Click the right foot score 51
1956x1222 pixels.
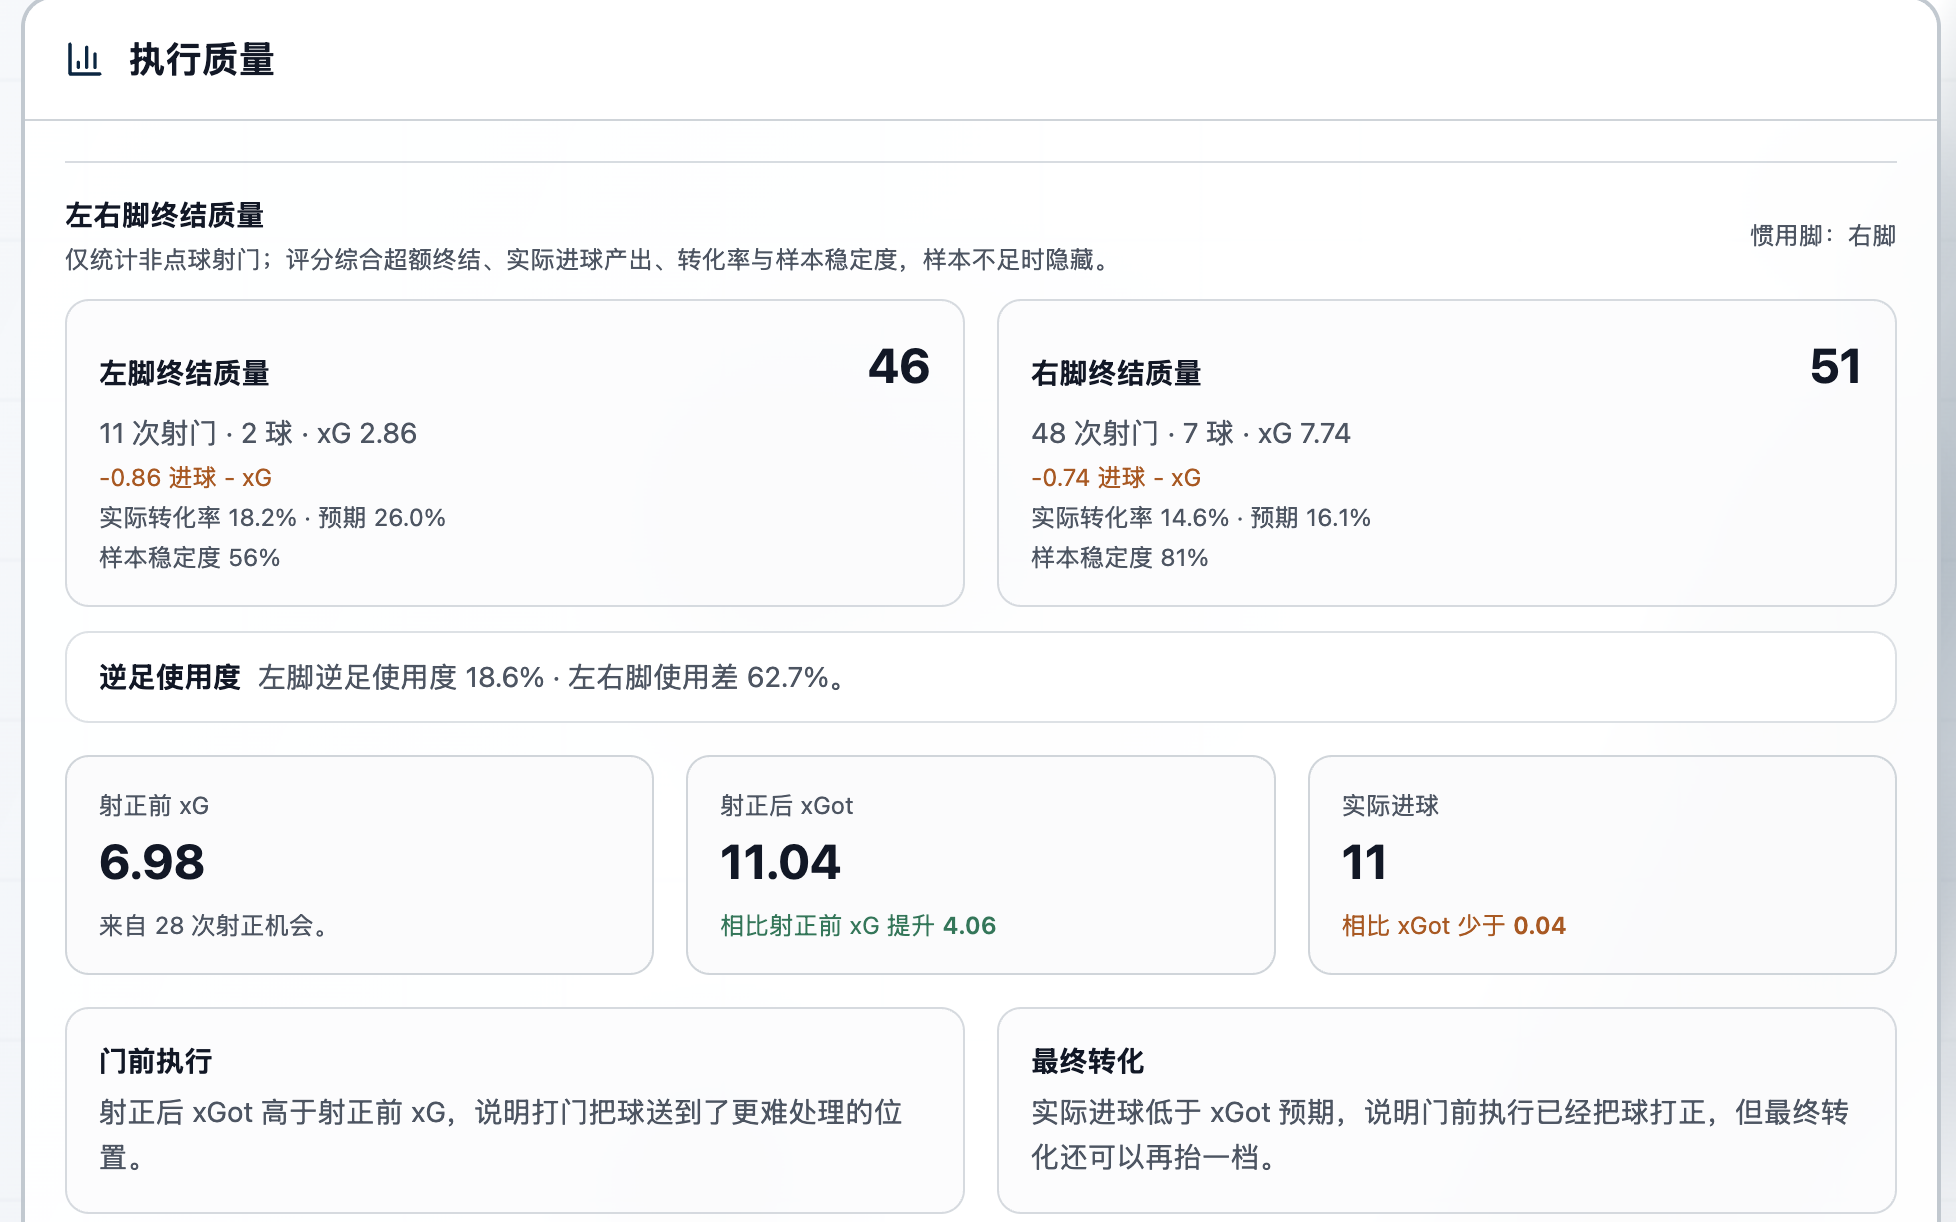(x=1835, y=366)
